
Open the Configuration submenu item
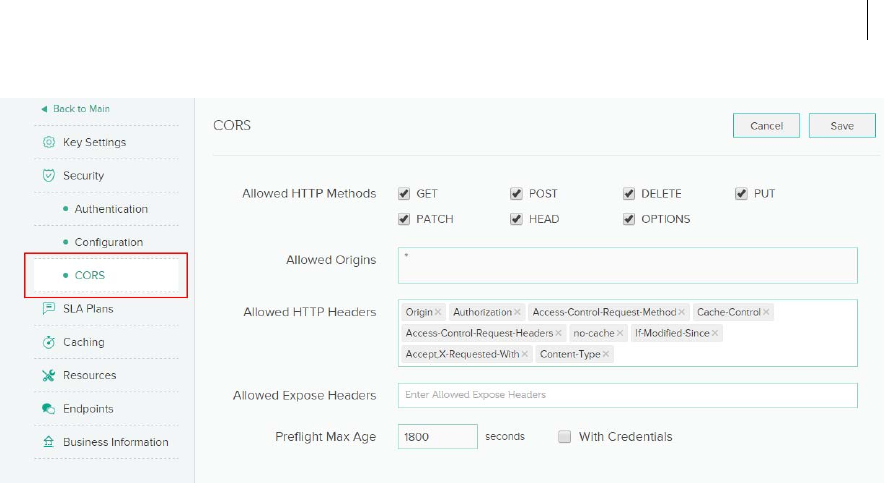coord(108,242)
